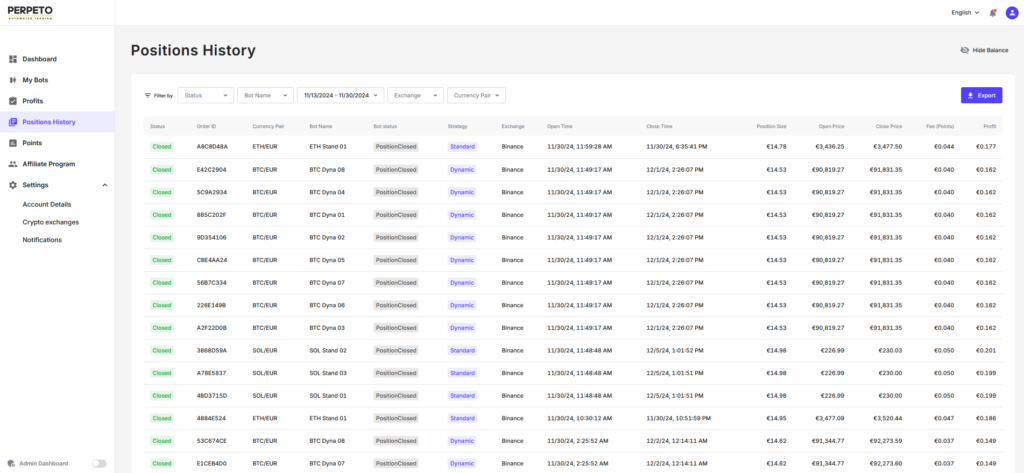Open Points menu item
The image size is (1024, 473).
(x=57, y=142)
